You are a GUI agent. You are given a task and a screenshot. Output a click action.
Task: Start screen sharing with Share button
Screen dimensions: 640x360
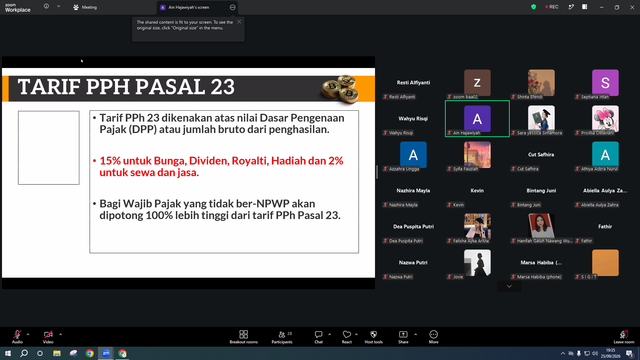pyautogui.click(x=403, y=337)
